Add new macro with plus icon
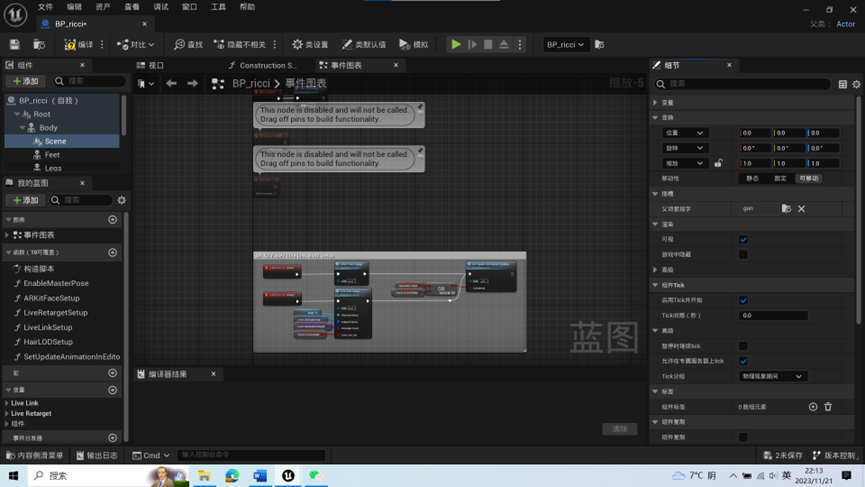Screen dimensions: 865x487 pos(113,373)
